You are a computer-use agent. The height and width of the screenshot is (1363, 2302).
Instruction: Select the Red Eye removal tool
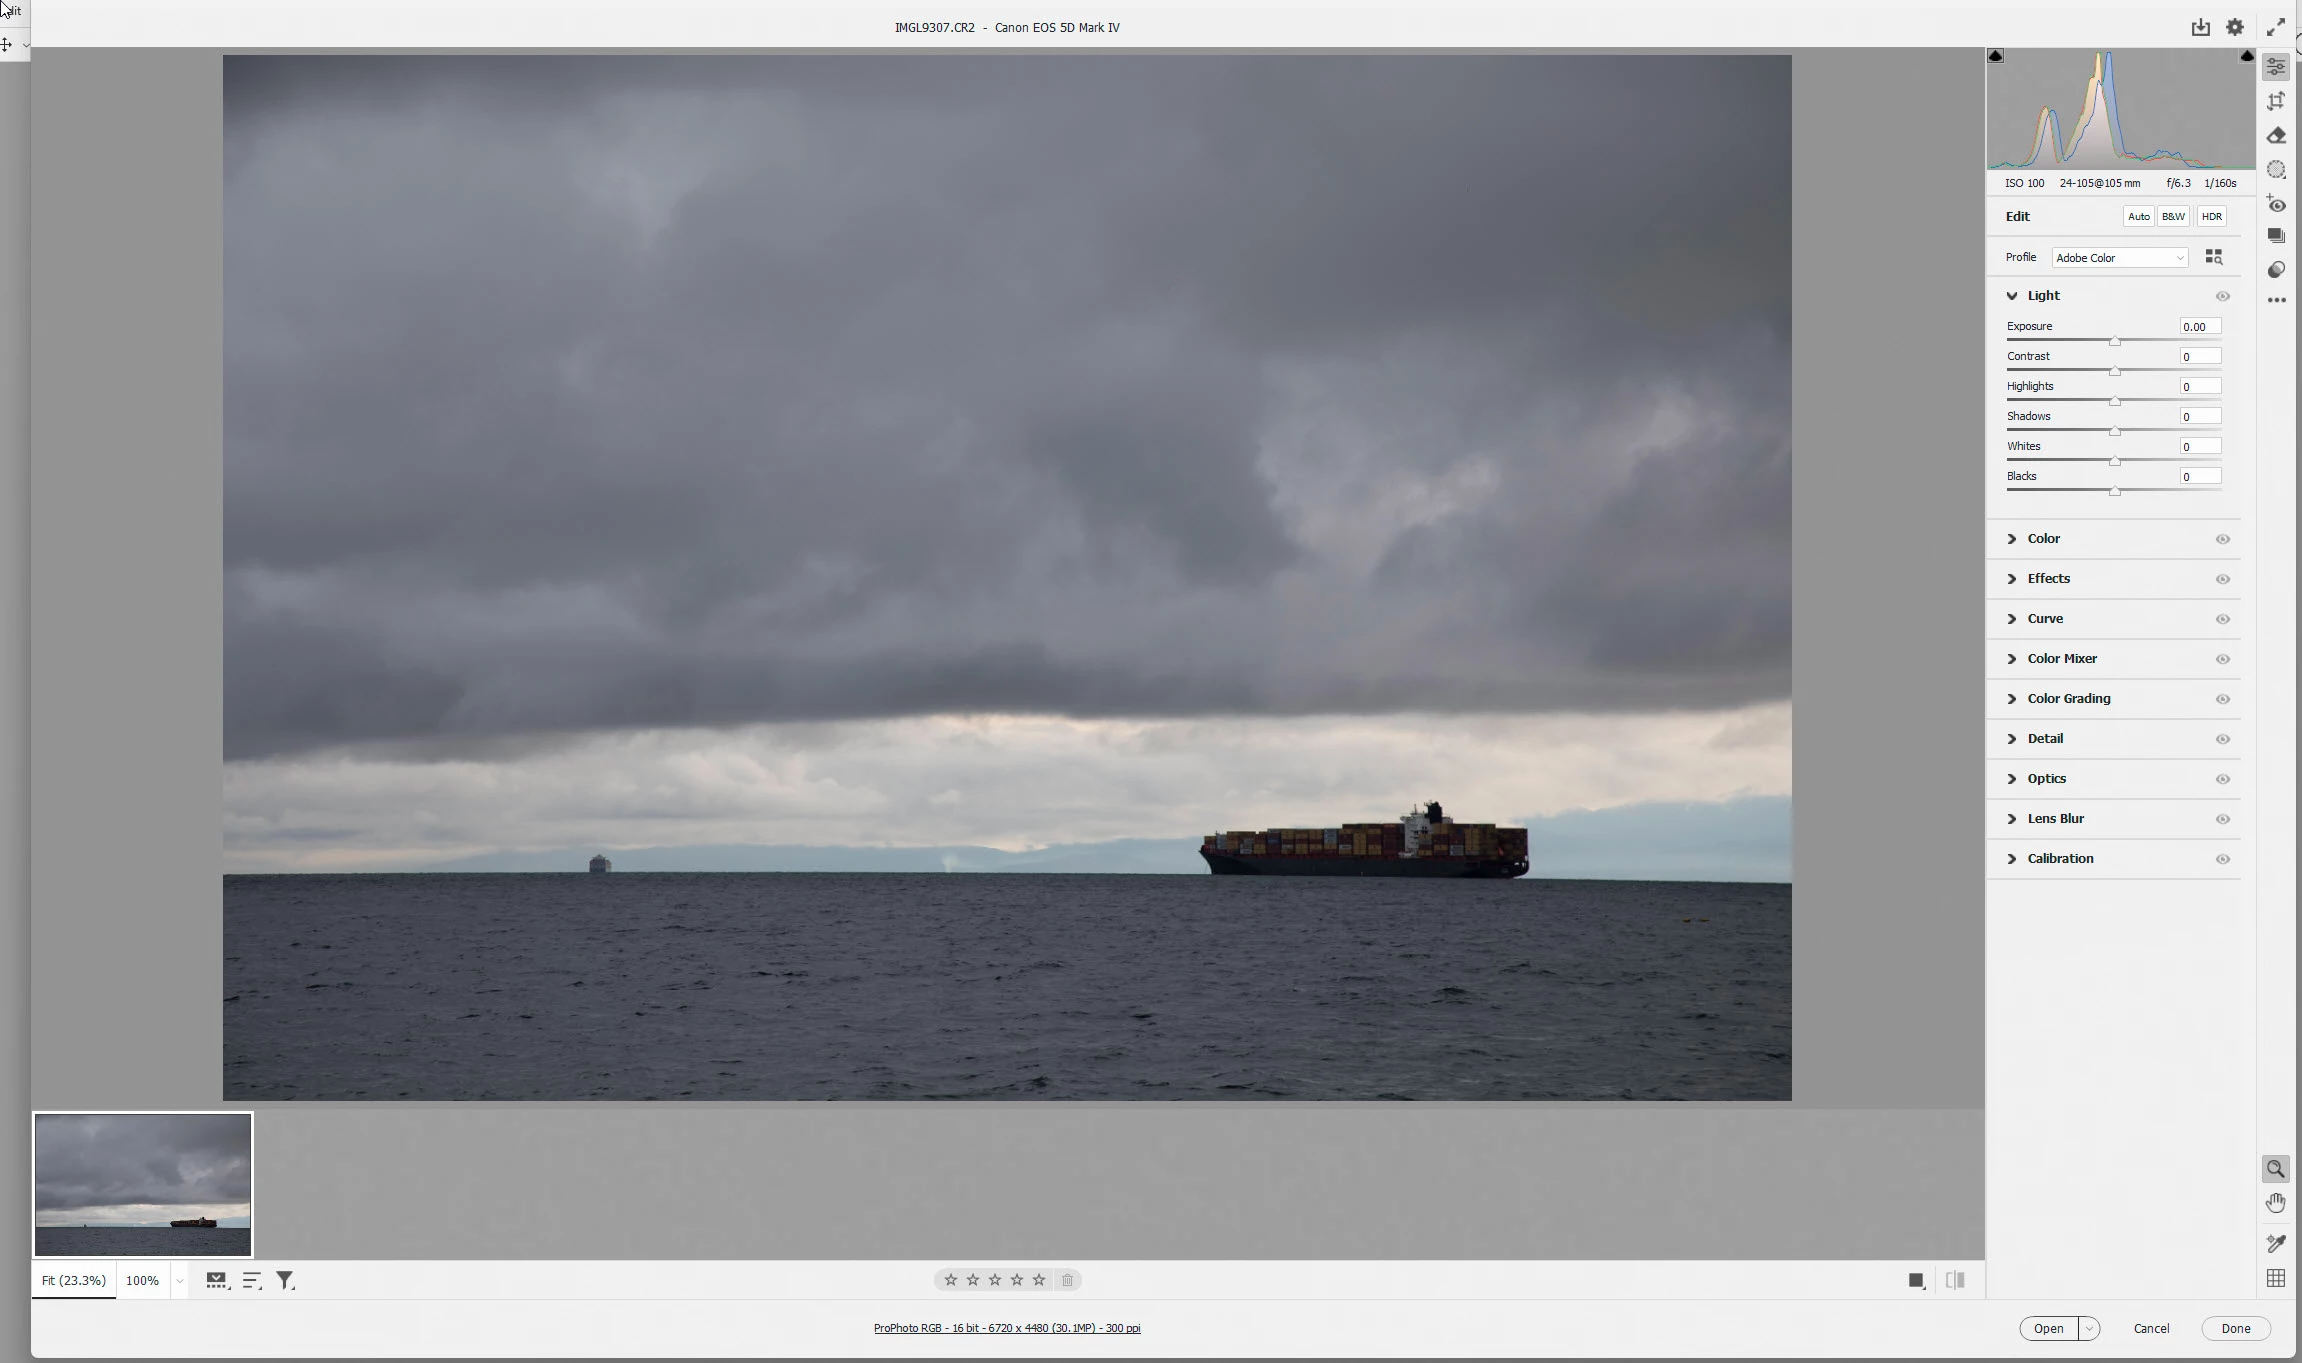(x=2276, y=204)
